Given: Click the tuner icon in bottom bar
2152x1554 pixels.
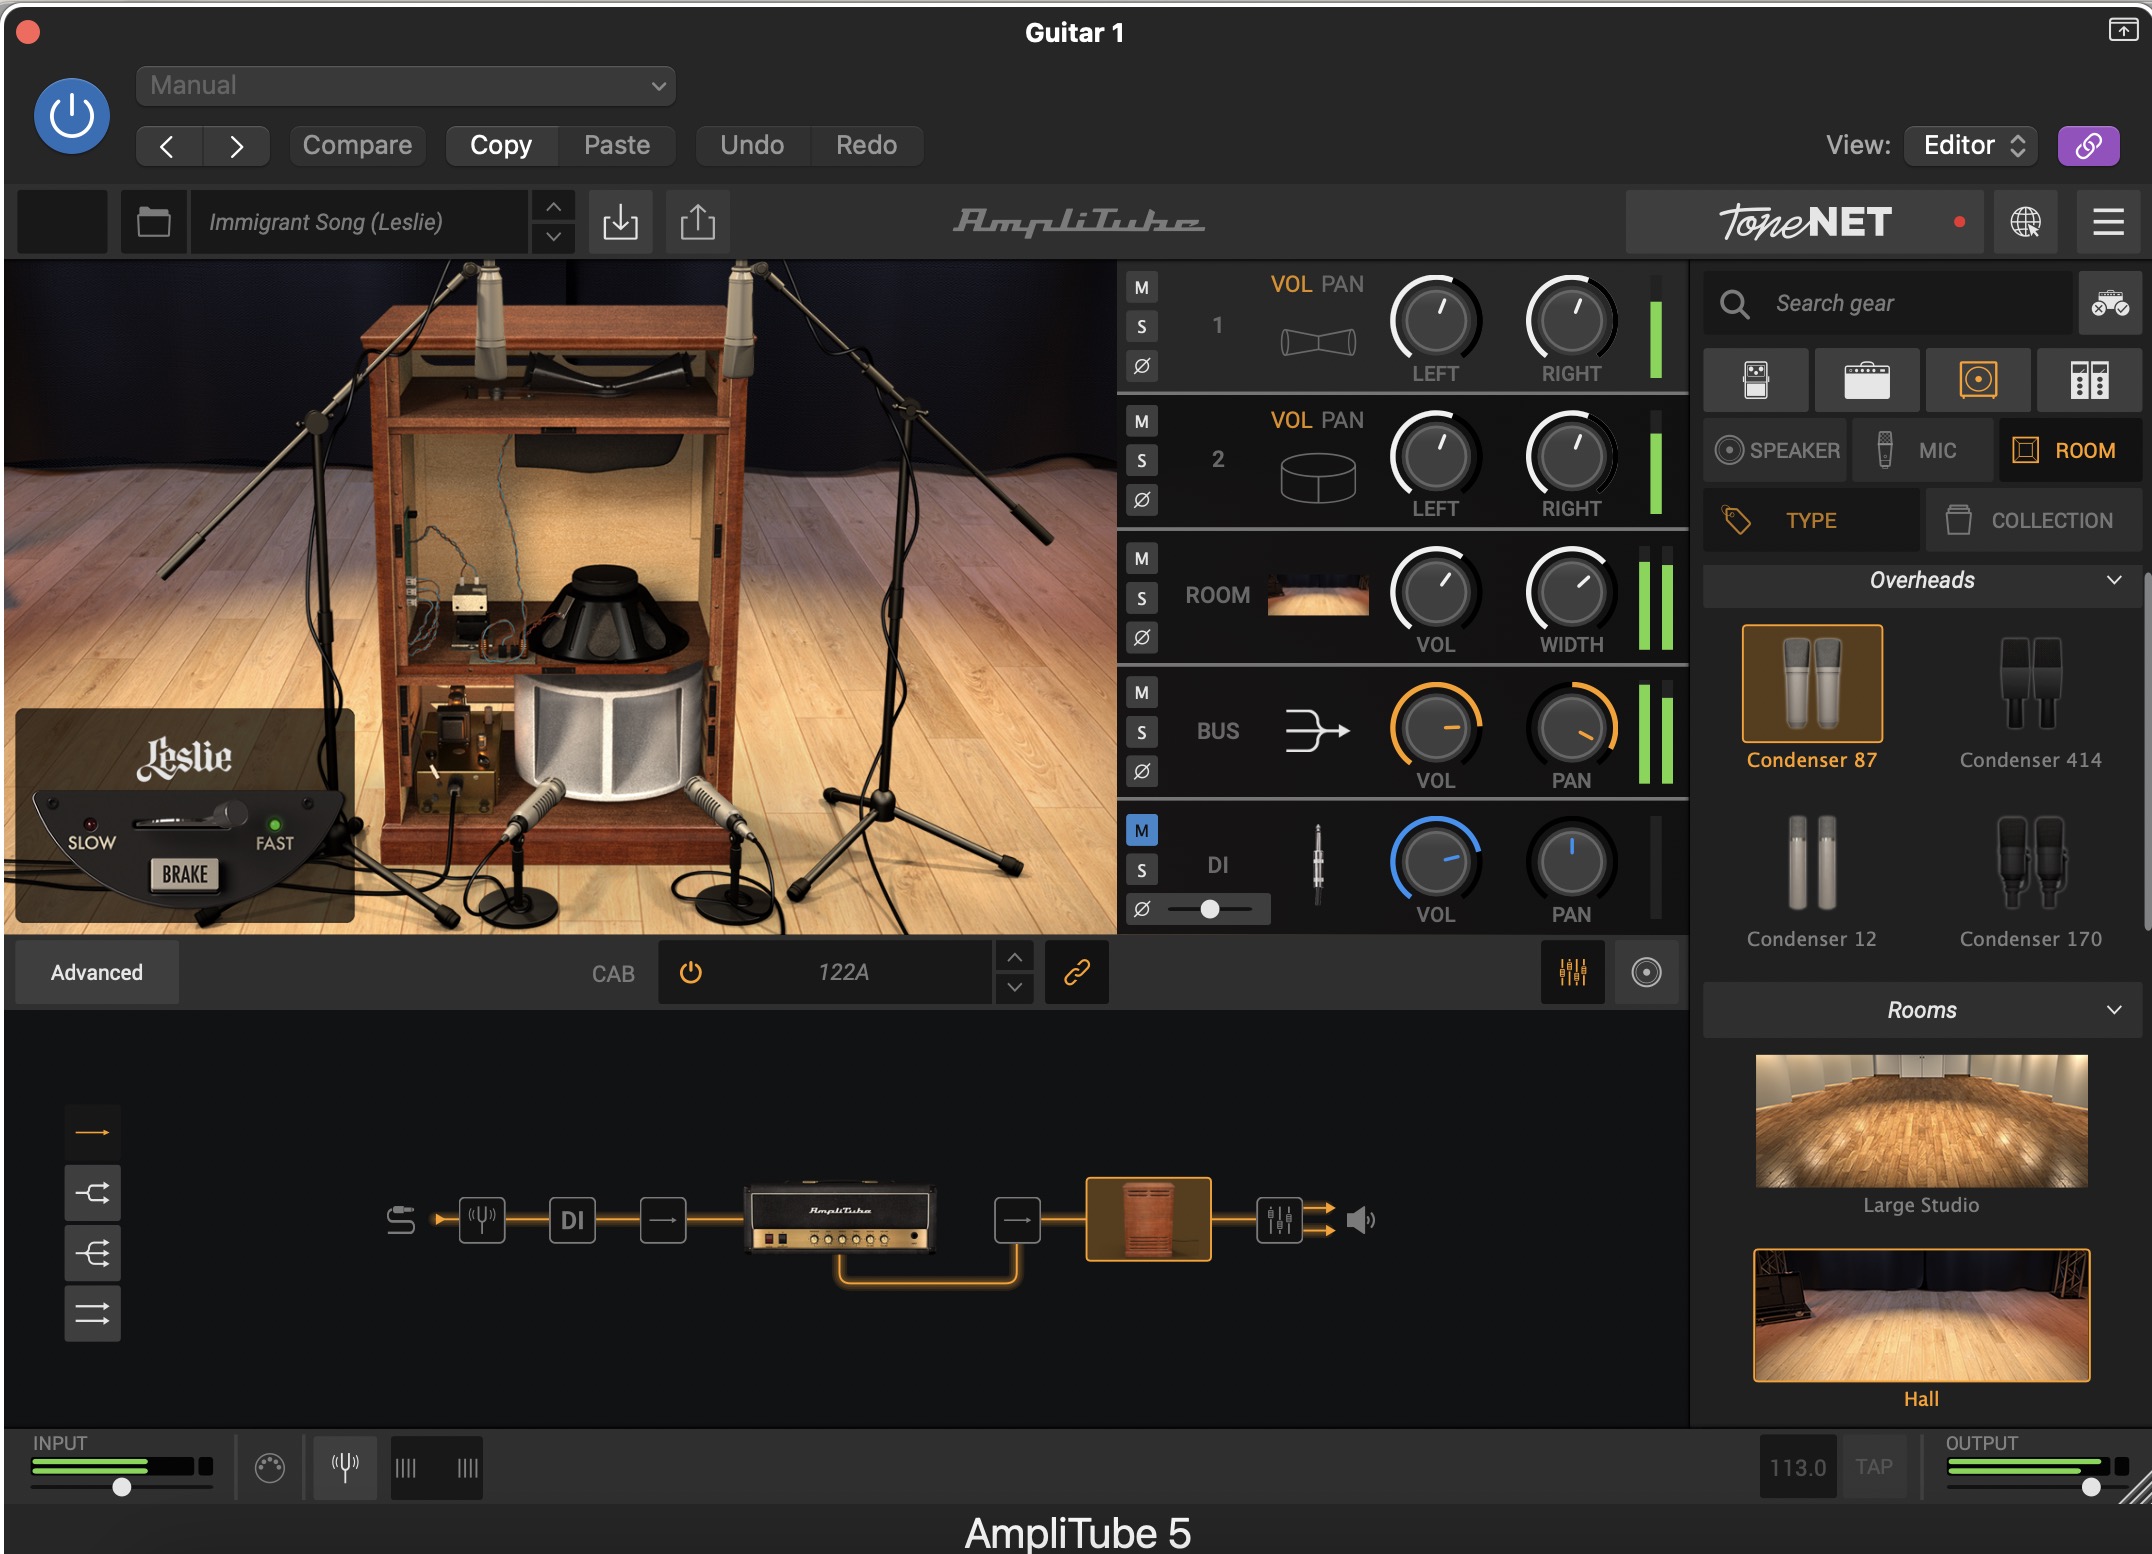Looking at the screenshot, I should pos(345,1469).
